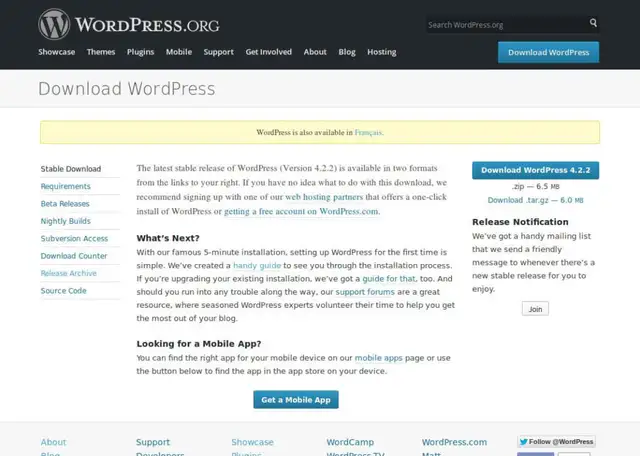Open Requirements in sidebar
Screen dimensions: 640x456
coord(65,186)
